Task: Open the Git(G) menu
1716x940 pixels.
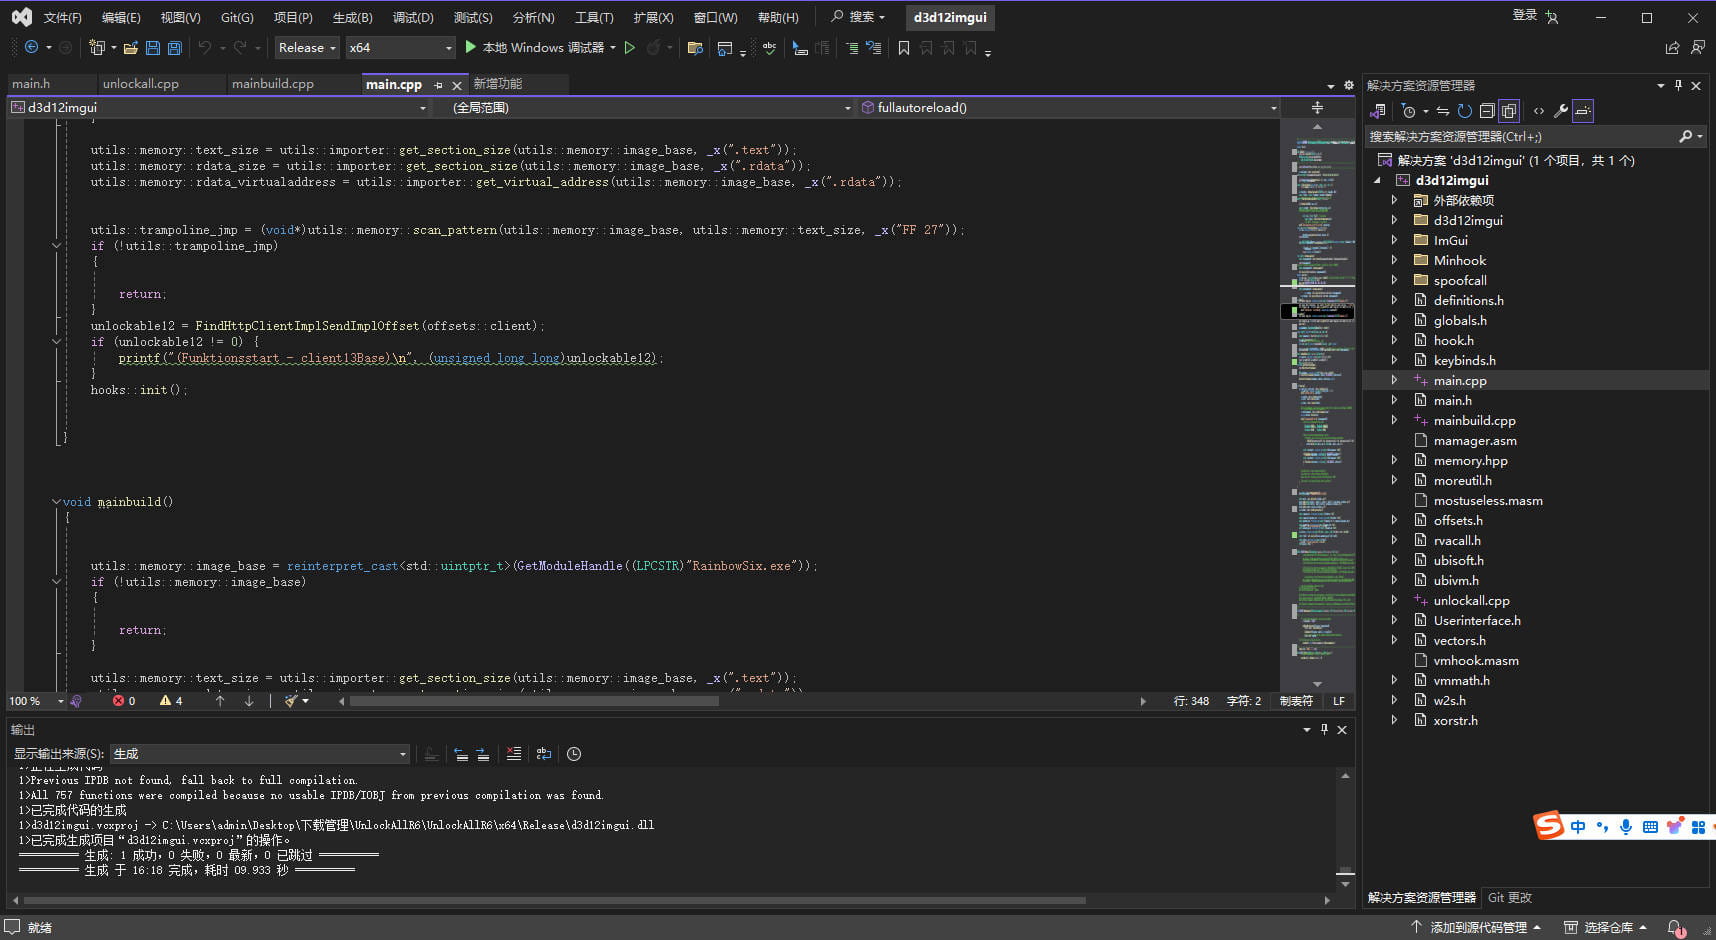Action: click(235, 17)
